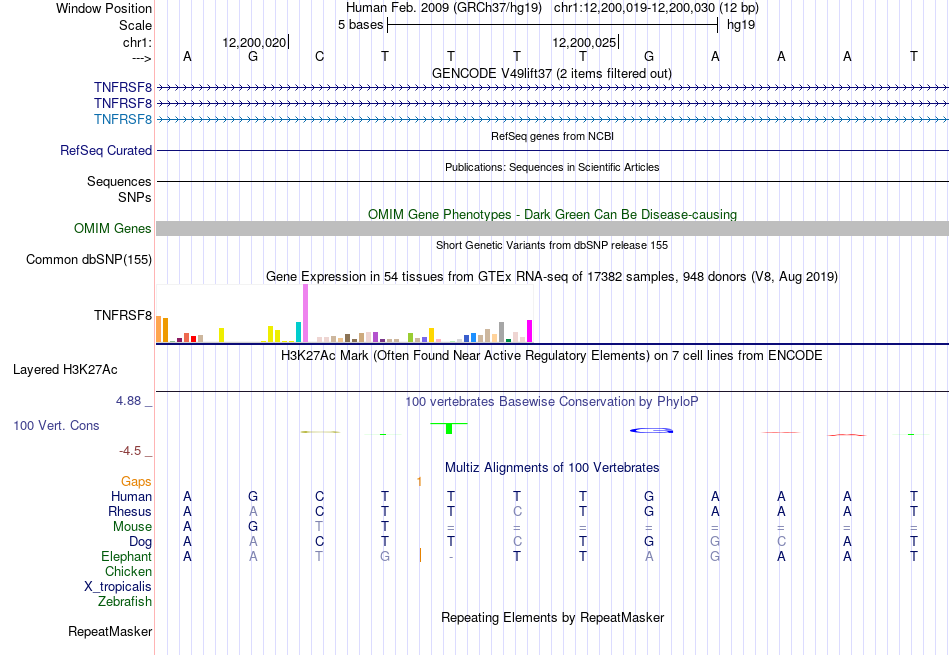Select the Elephant species row label
The image size is (950, 655).
[127, 556]
